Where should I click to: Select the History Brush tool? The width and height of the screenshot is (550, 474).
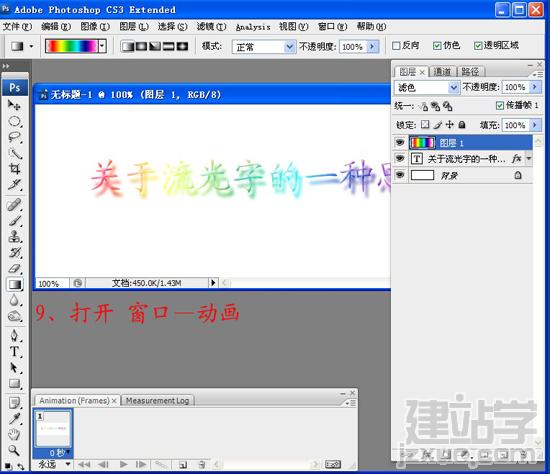point(14,253)
